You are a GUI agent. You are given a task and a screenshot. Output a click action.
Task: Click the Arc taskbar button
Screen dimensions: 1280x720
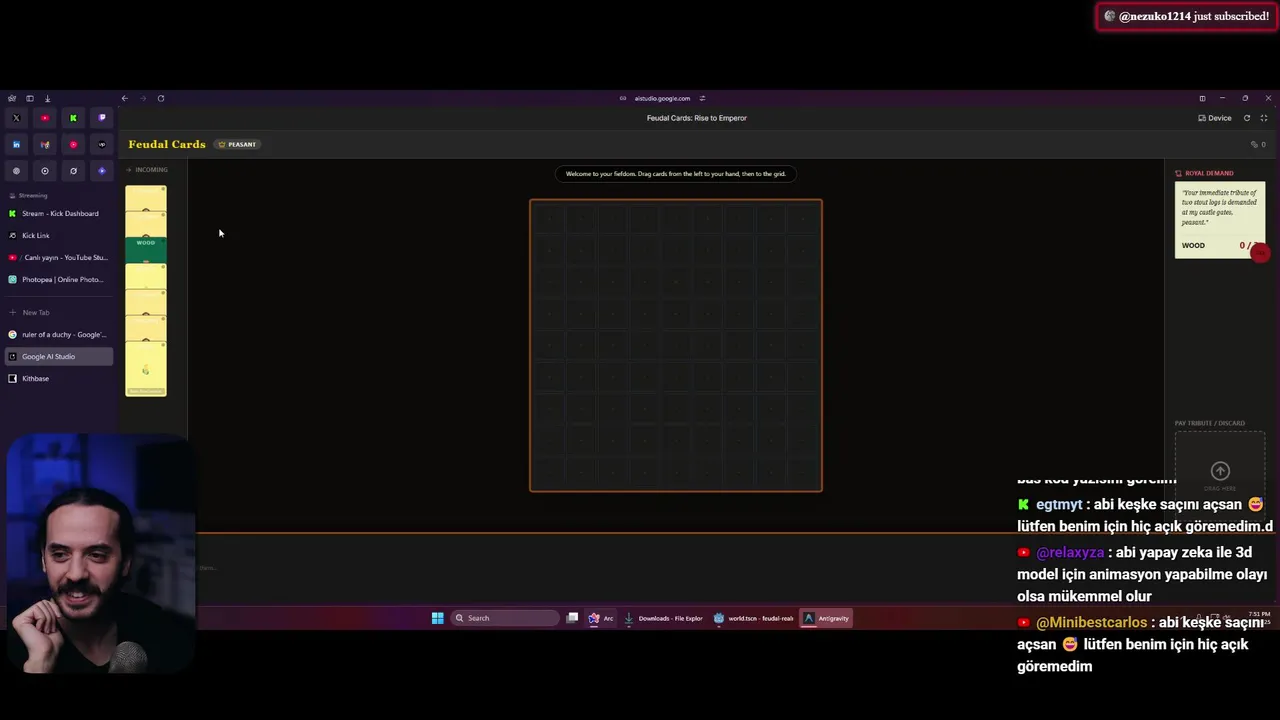[x=601, y=618]
